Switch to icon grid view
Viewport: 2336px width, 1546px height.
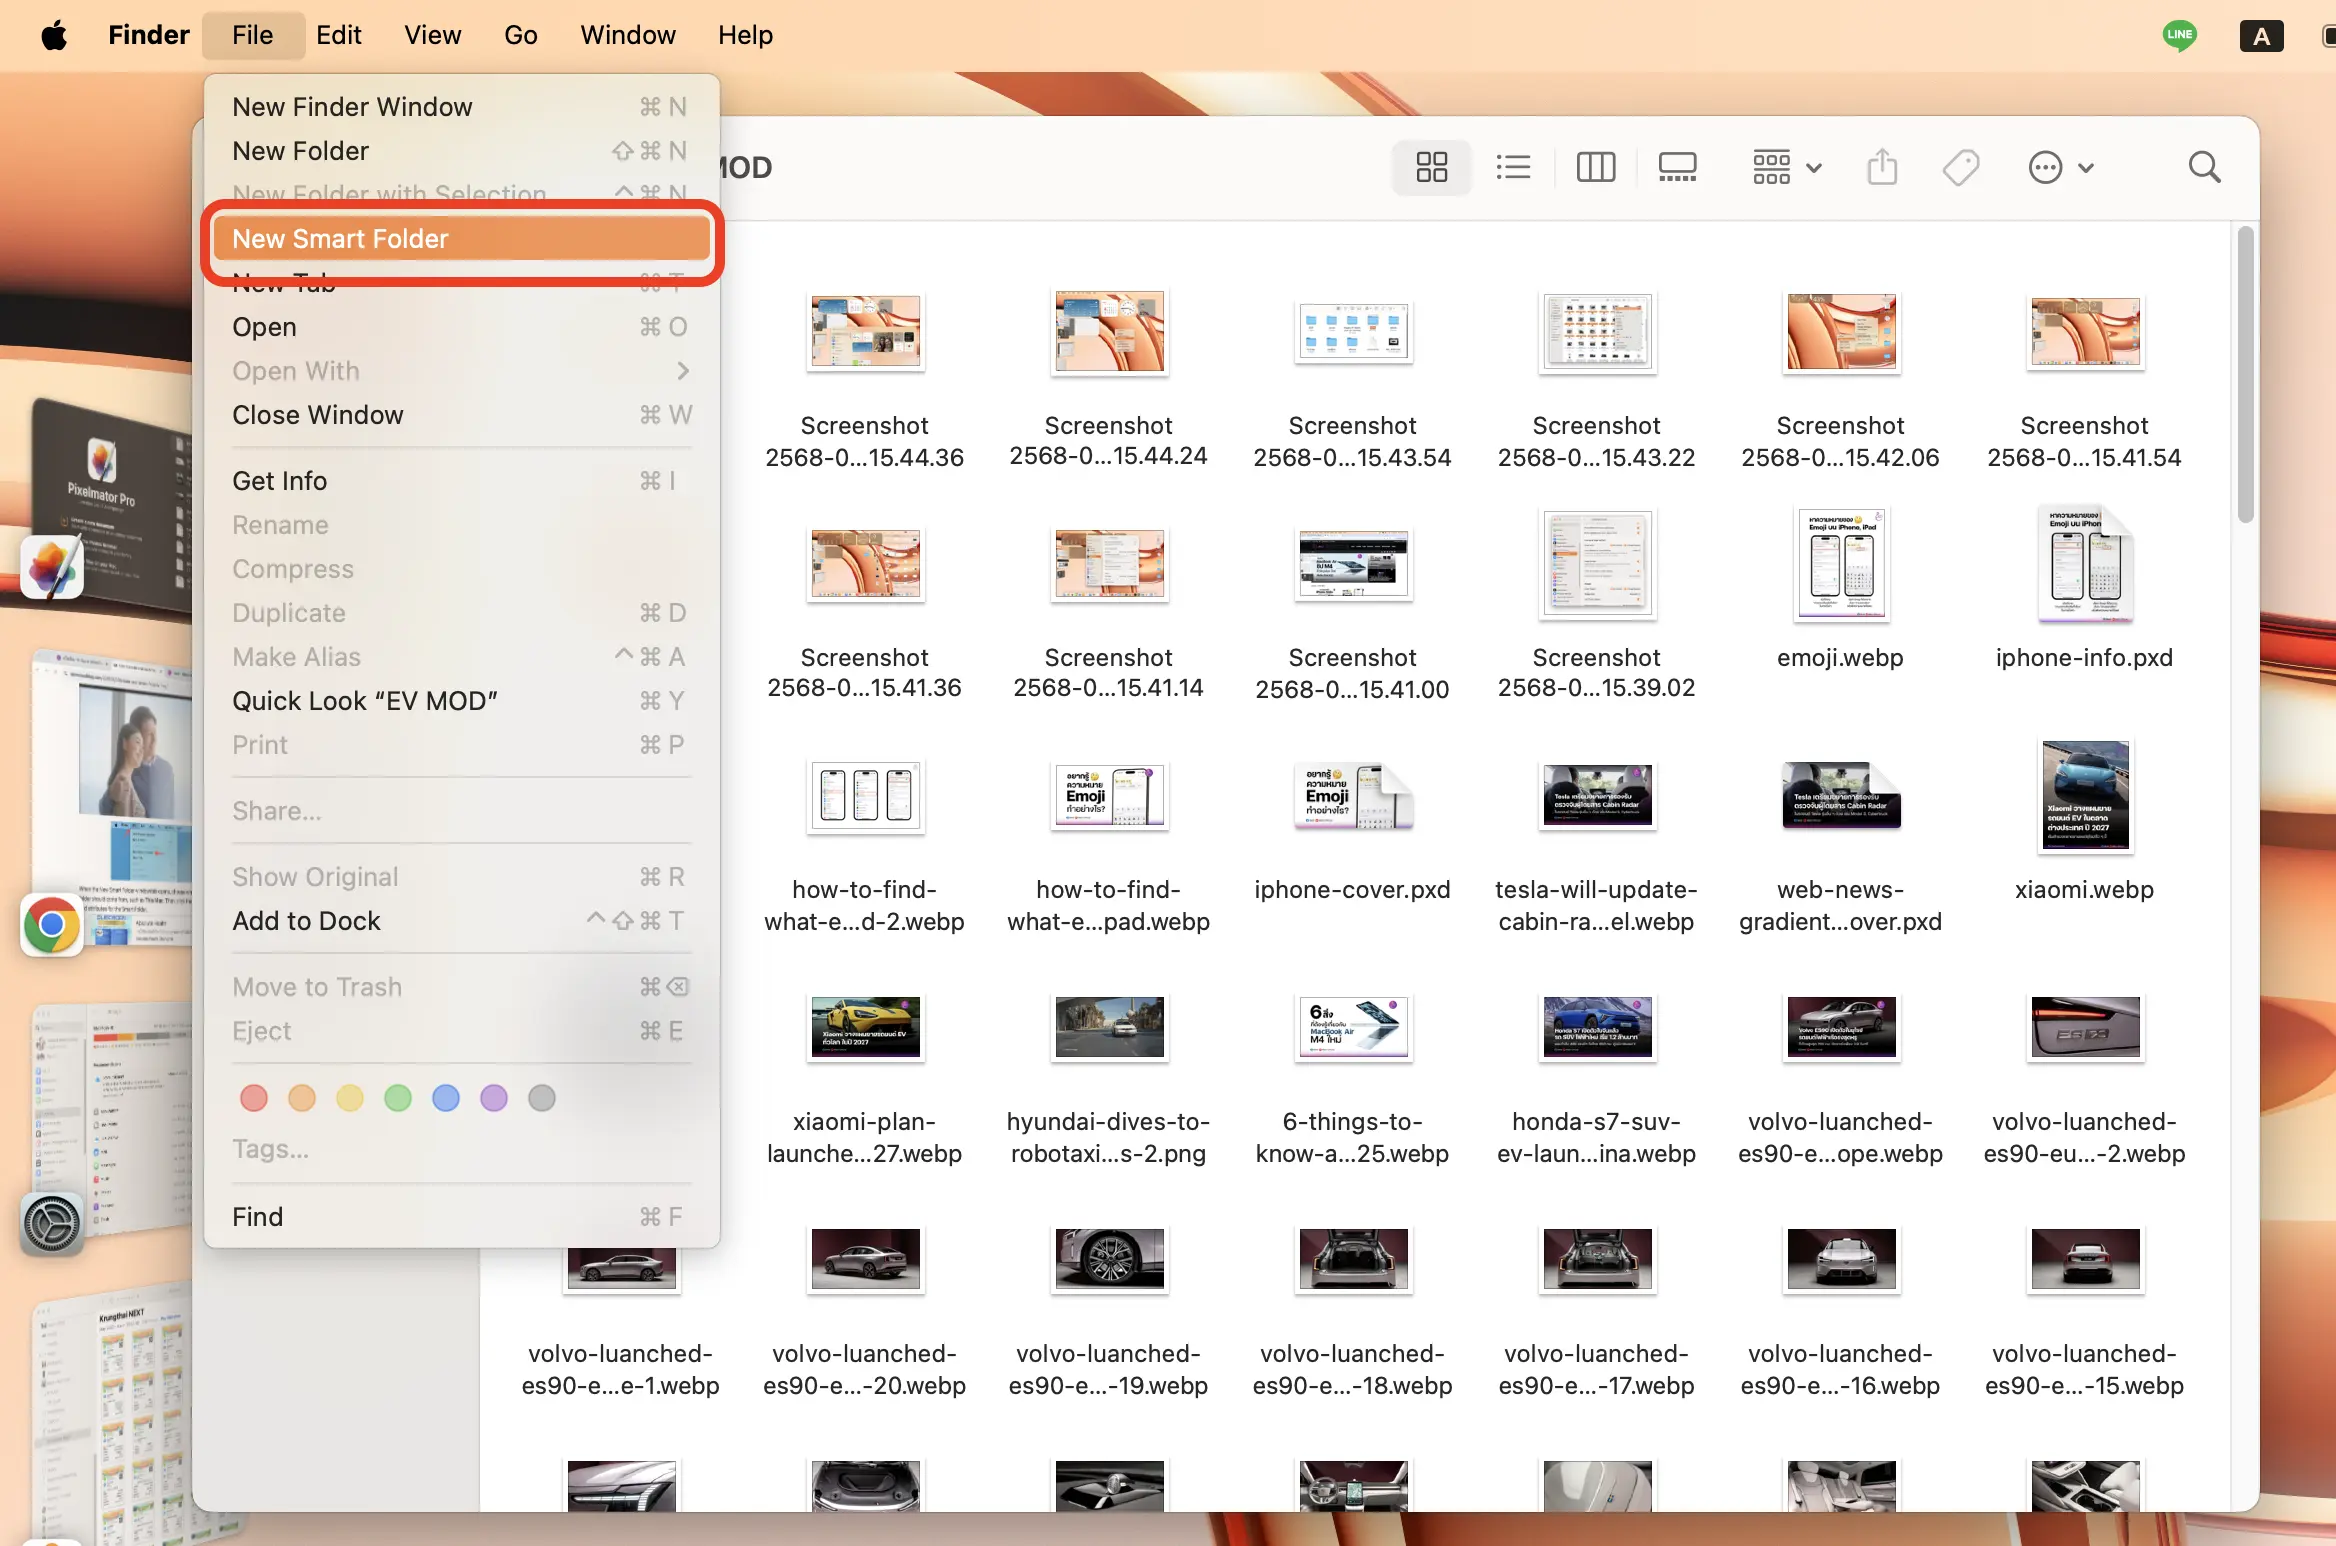(1431, 167)
